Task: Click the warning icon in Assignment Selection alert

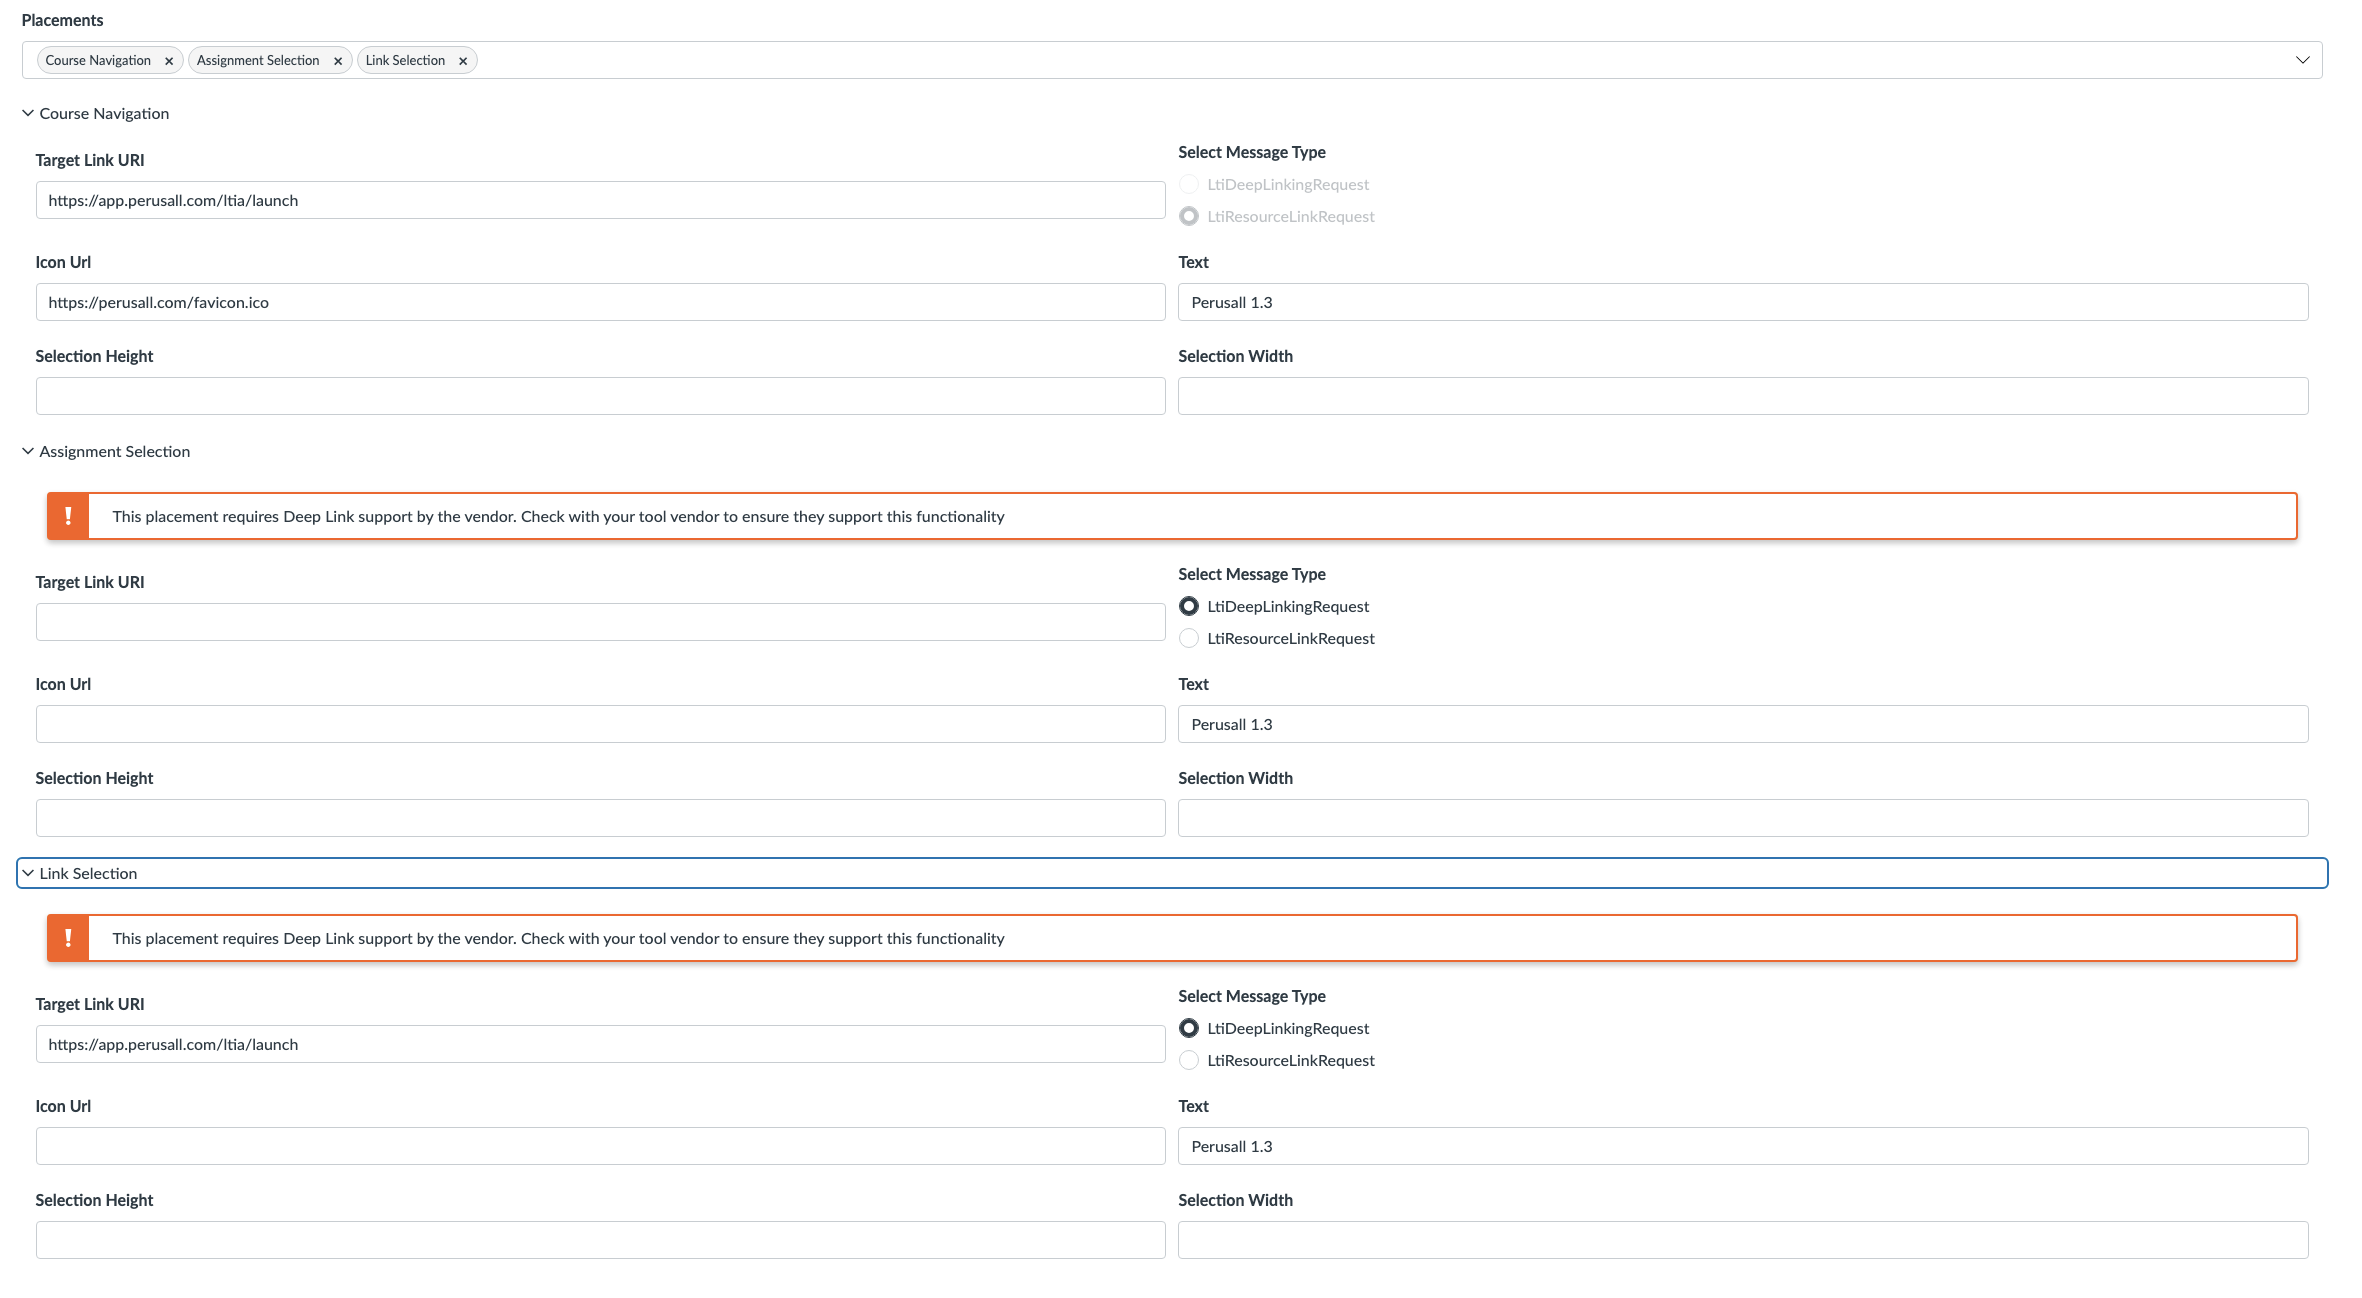Action: tap(68, 516)
